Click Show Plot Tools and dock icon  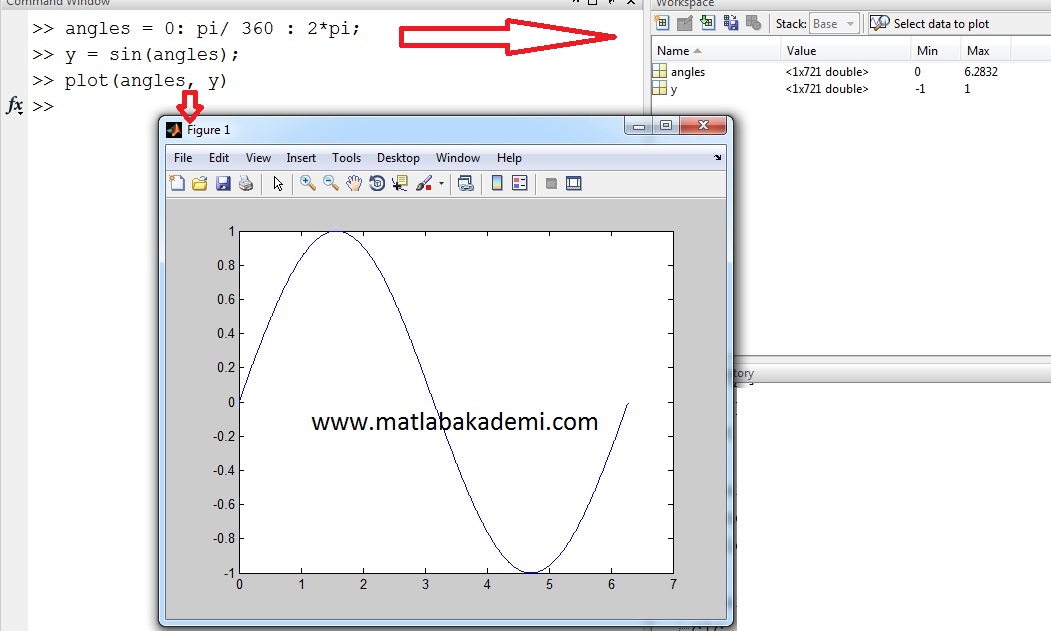[x=574, y=183]
